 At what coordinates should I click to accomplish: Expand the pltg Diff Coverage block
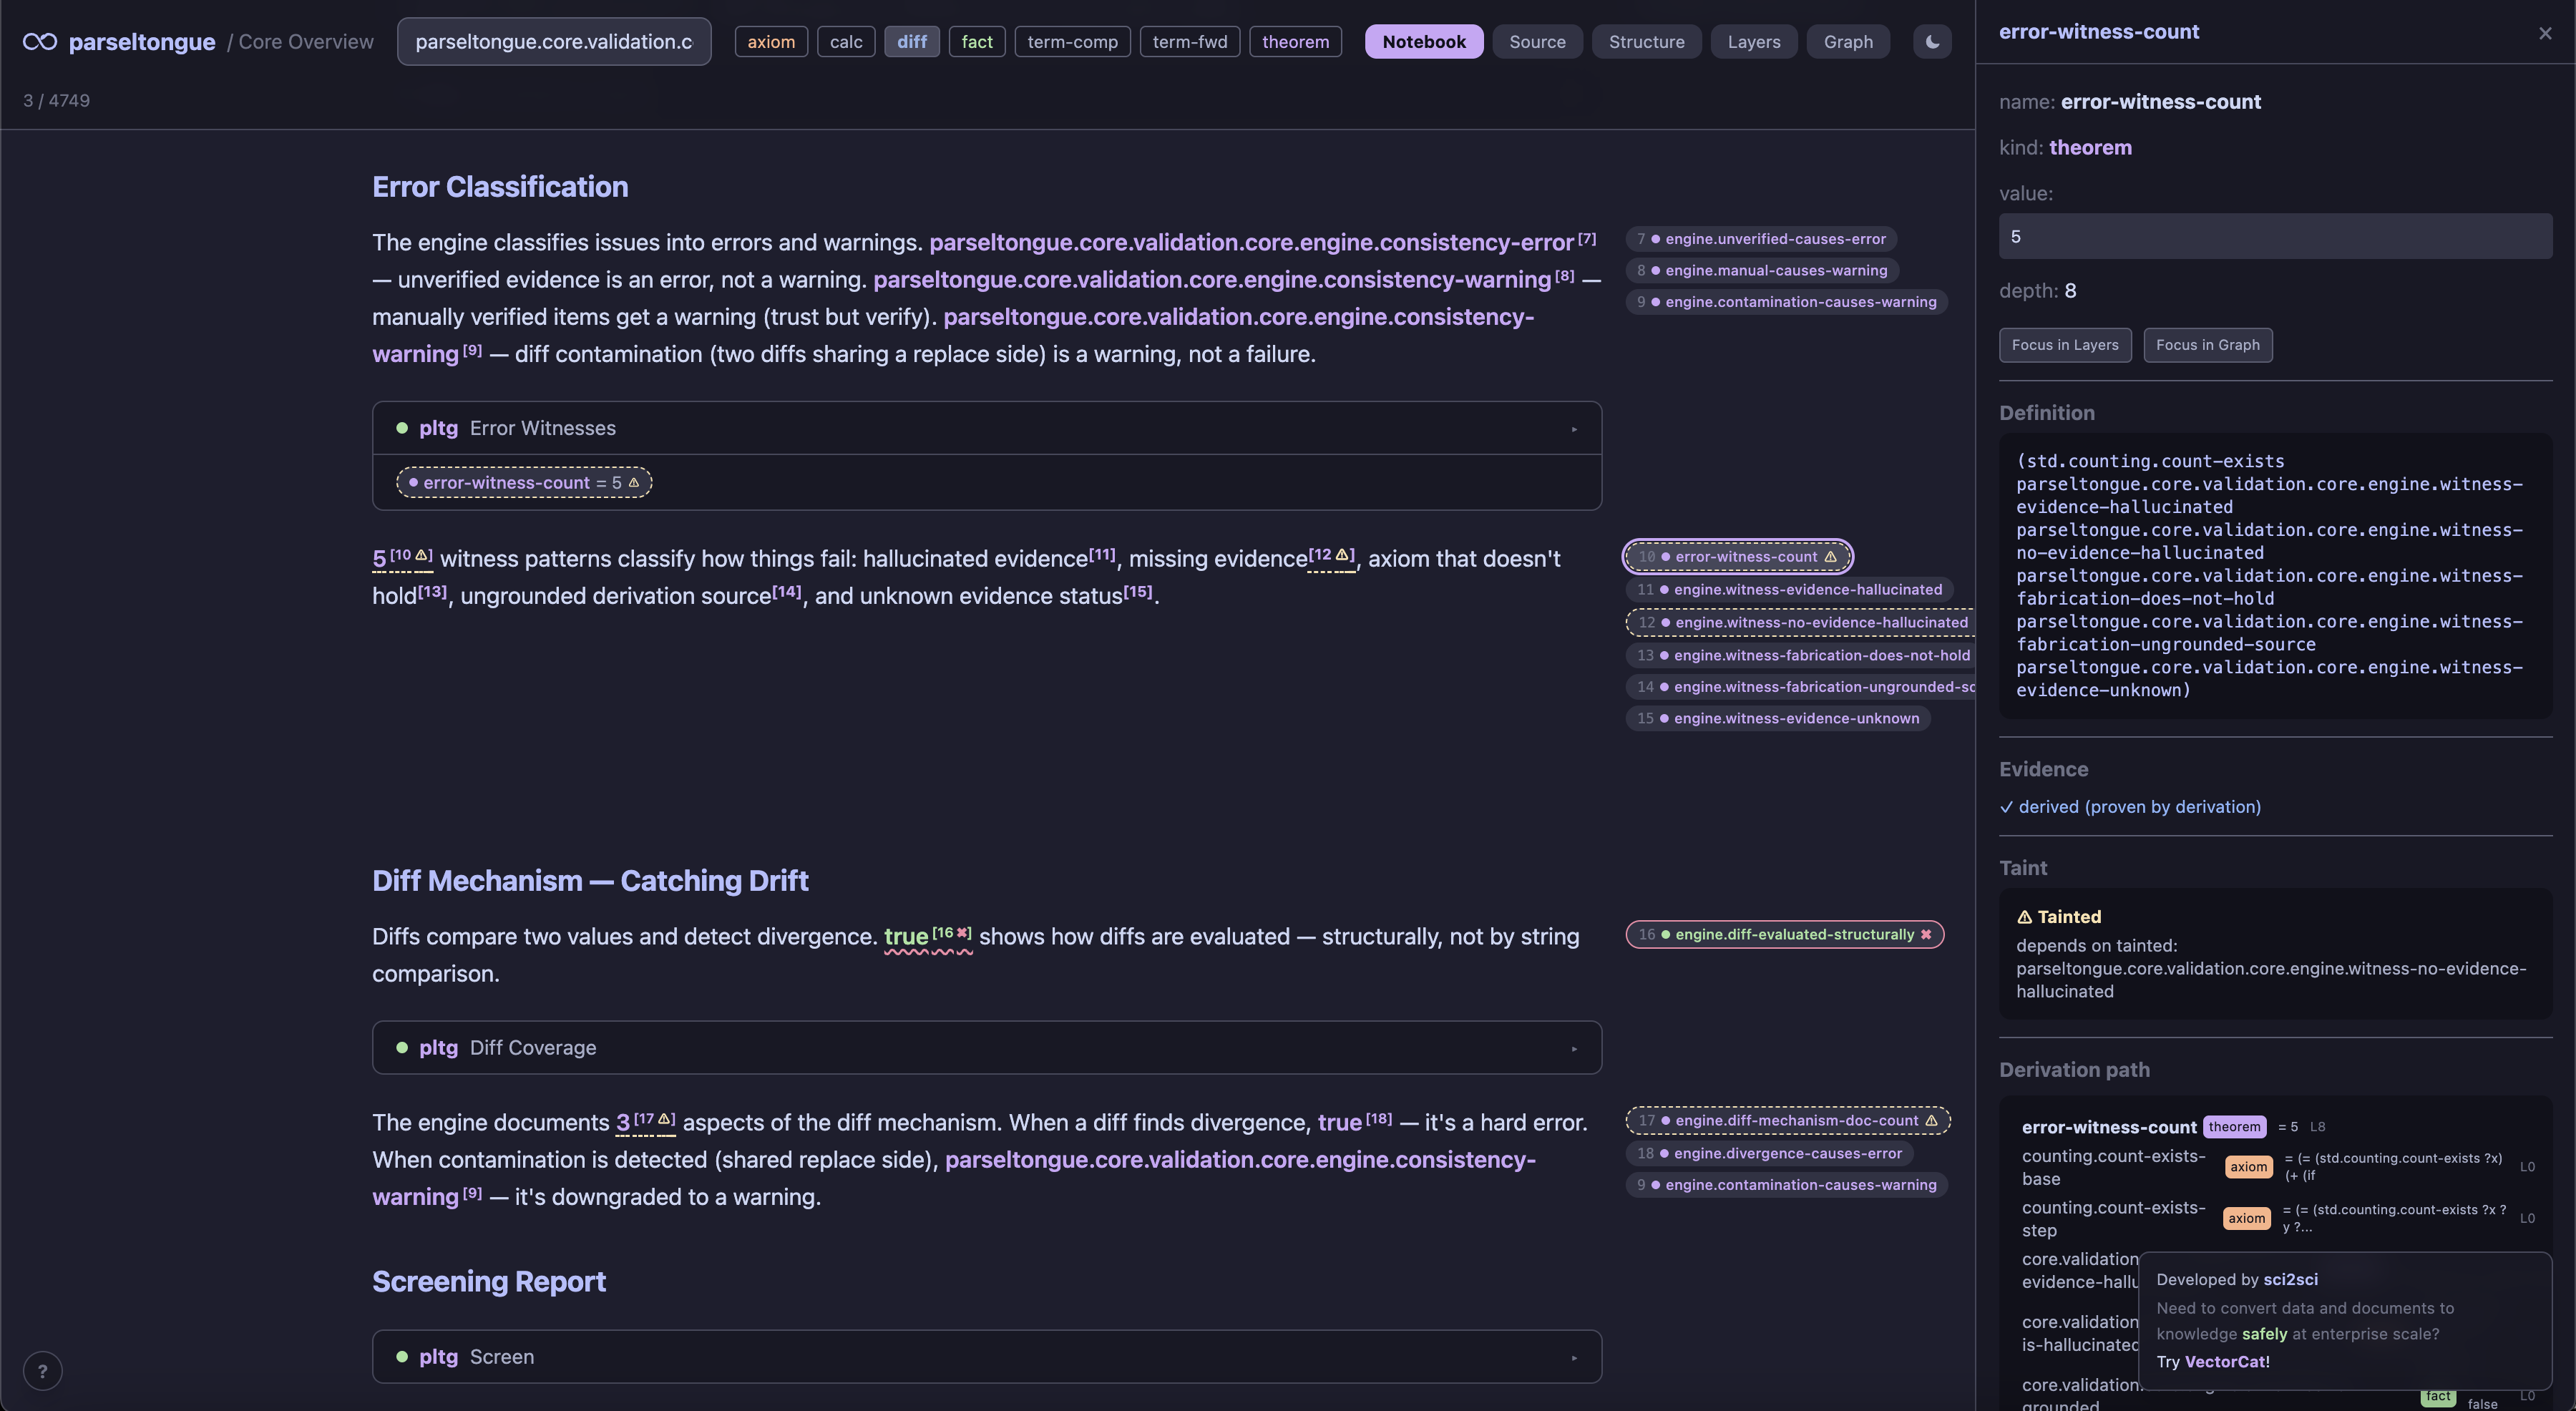point(1574,1049)
